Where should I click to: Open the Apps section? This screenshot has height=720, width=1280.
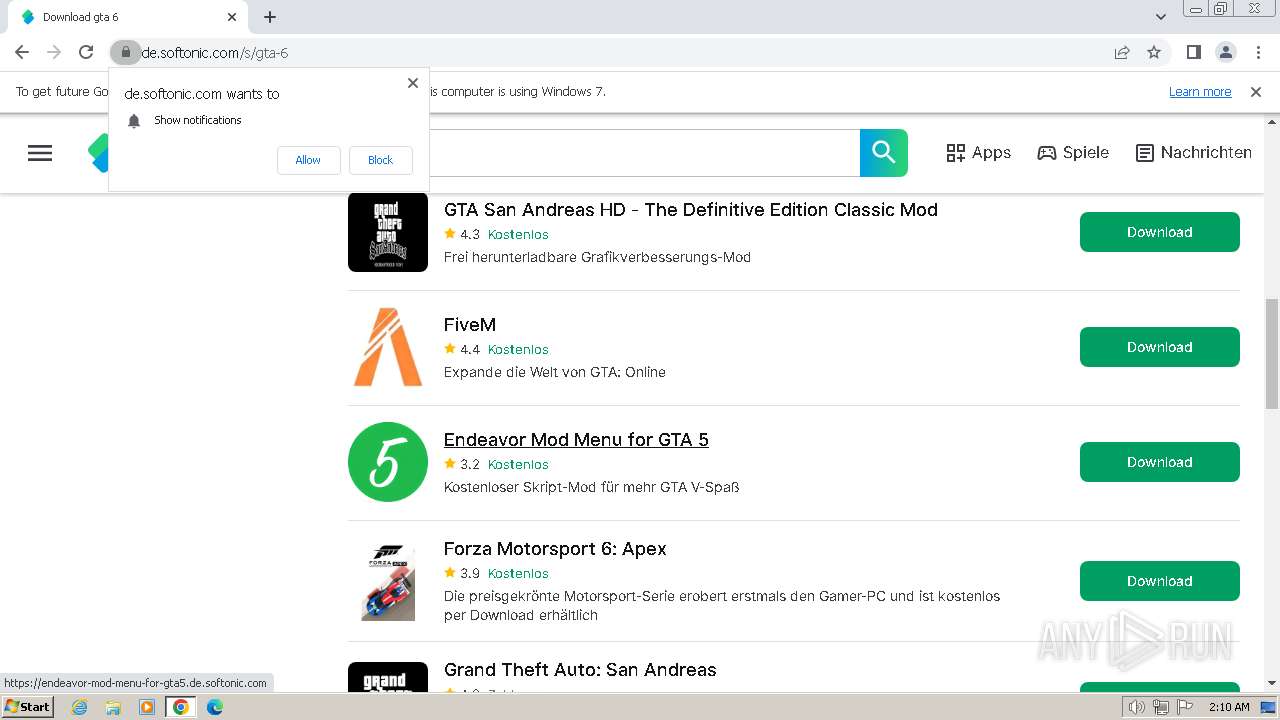pos(978,153)
